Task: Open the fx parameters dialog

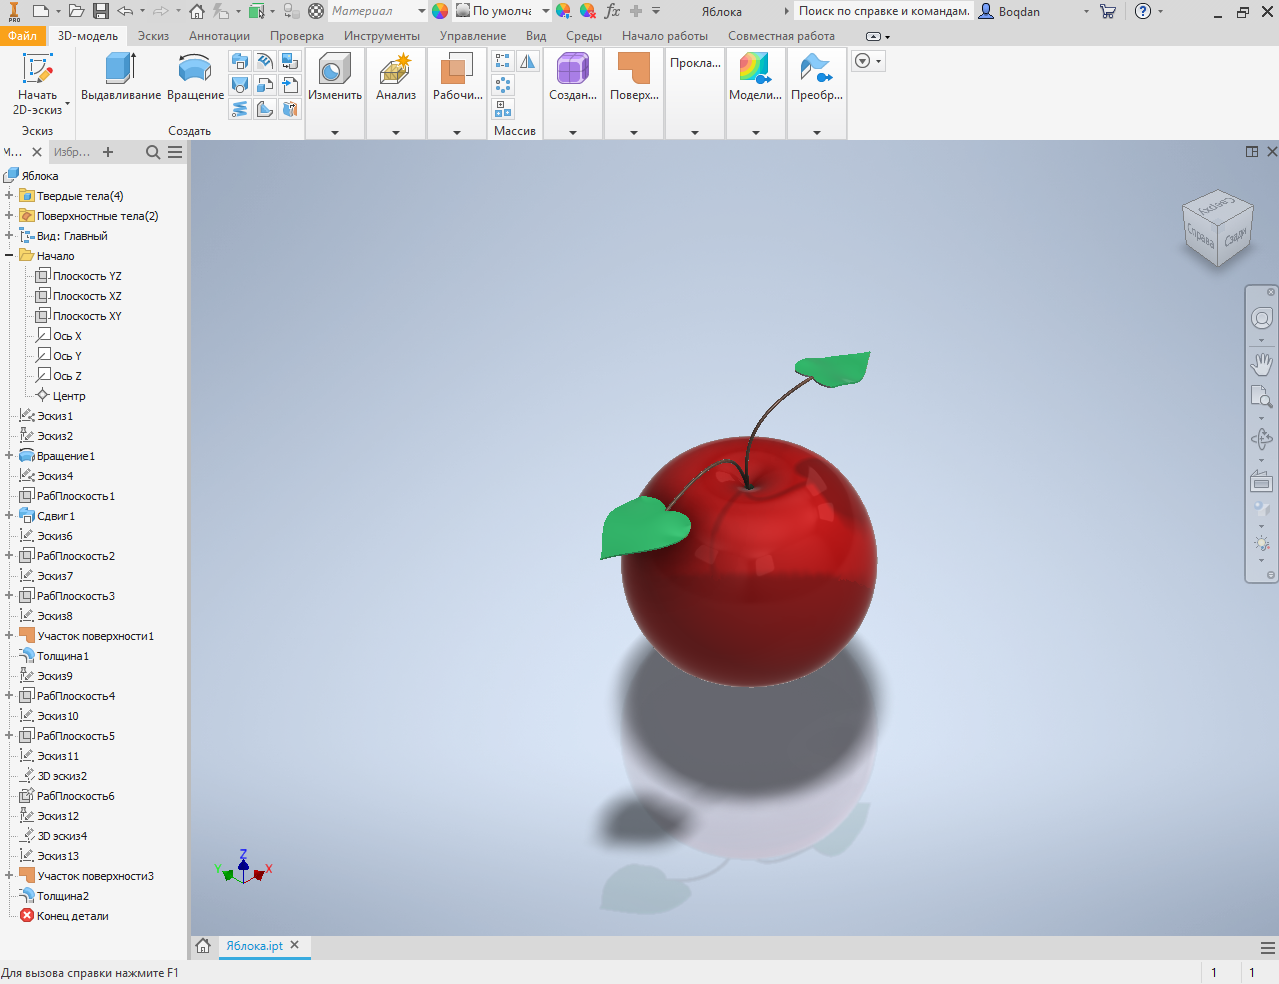Action: tap(612, 11)
